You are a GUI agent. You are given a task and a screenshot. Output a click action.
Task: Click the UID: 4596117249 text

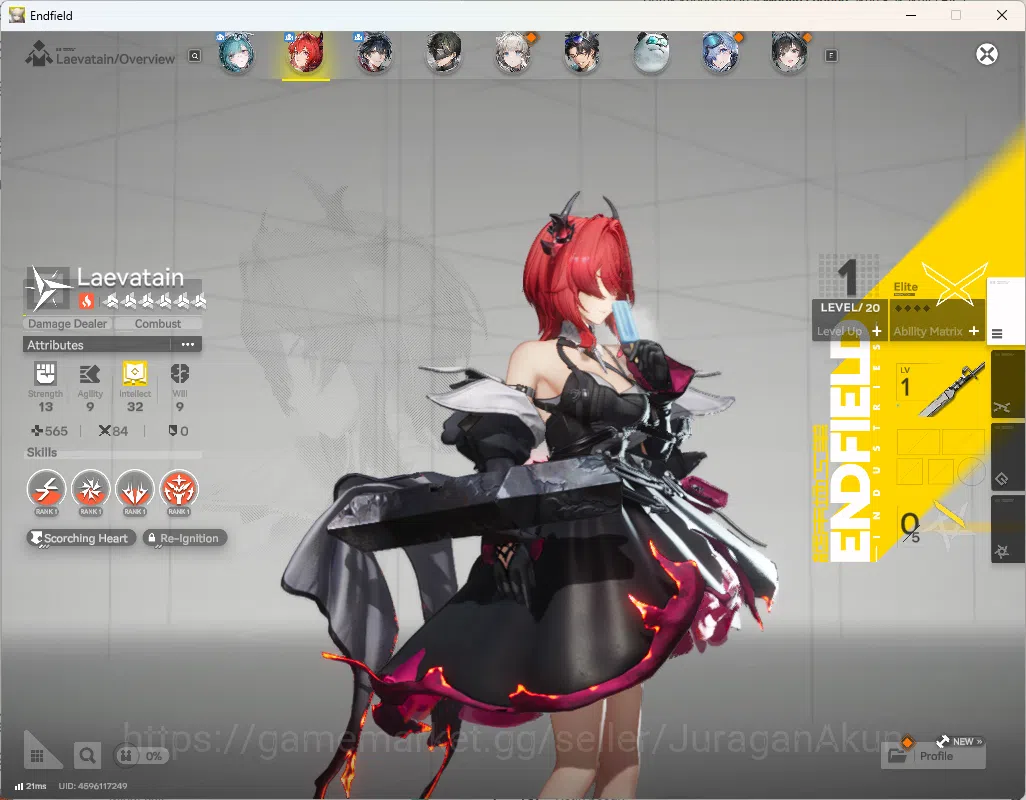(x=93, y=786)
